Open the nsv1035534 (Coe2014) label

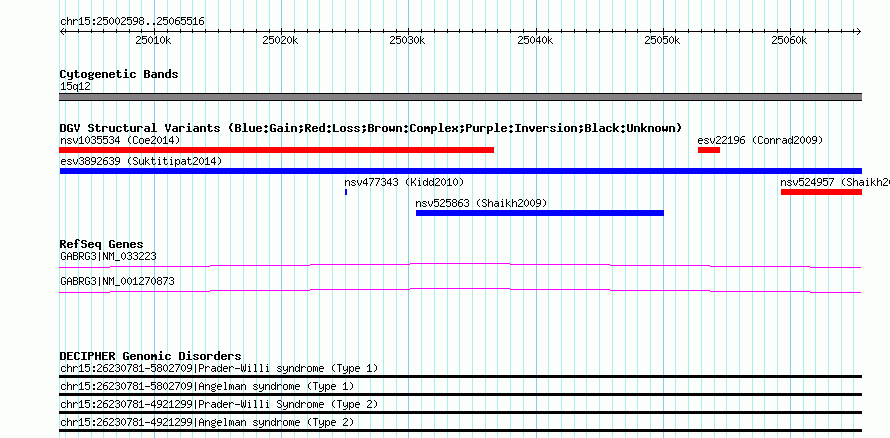tap(120, 140)
